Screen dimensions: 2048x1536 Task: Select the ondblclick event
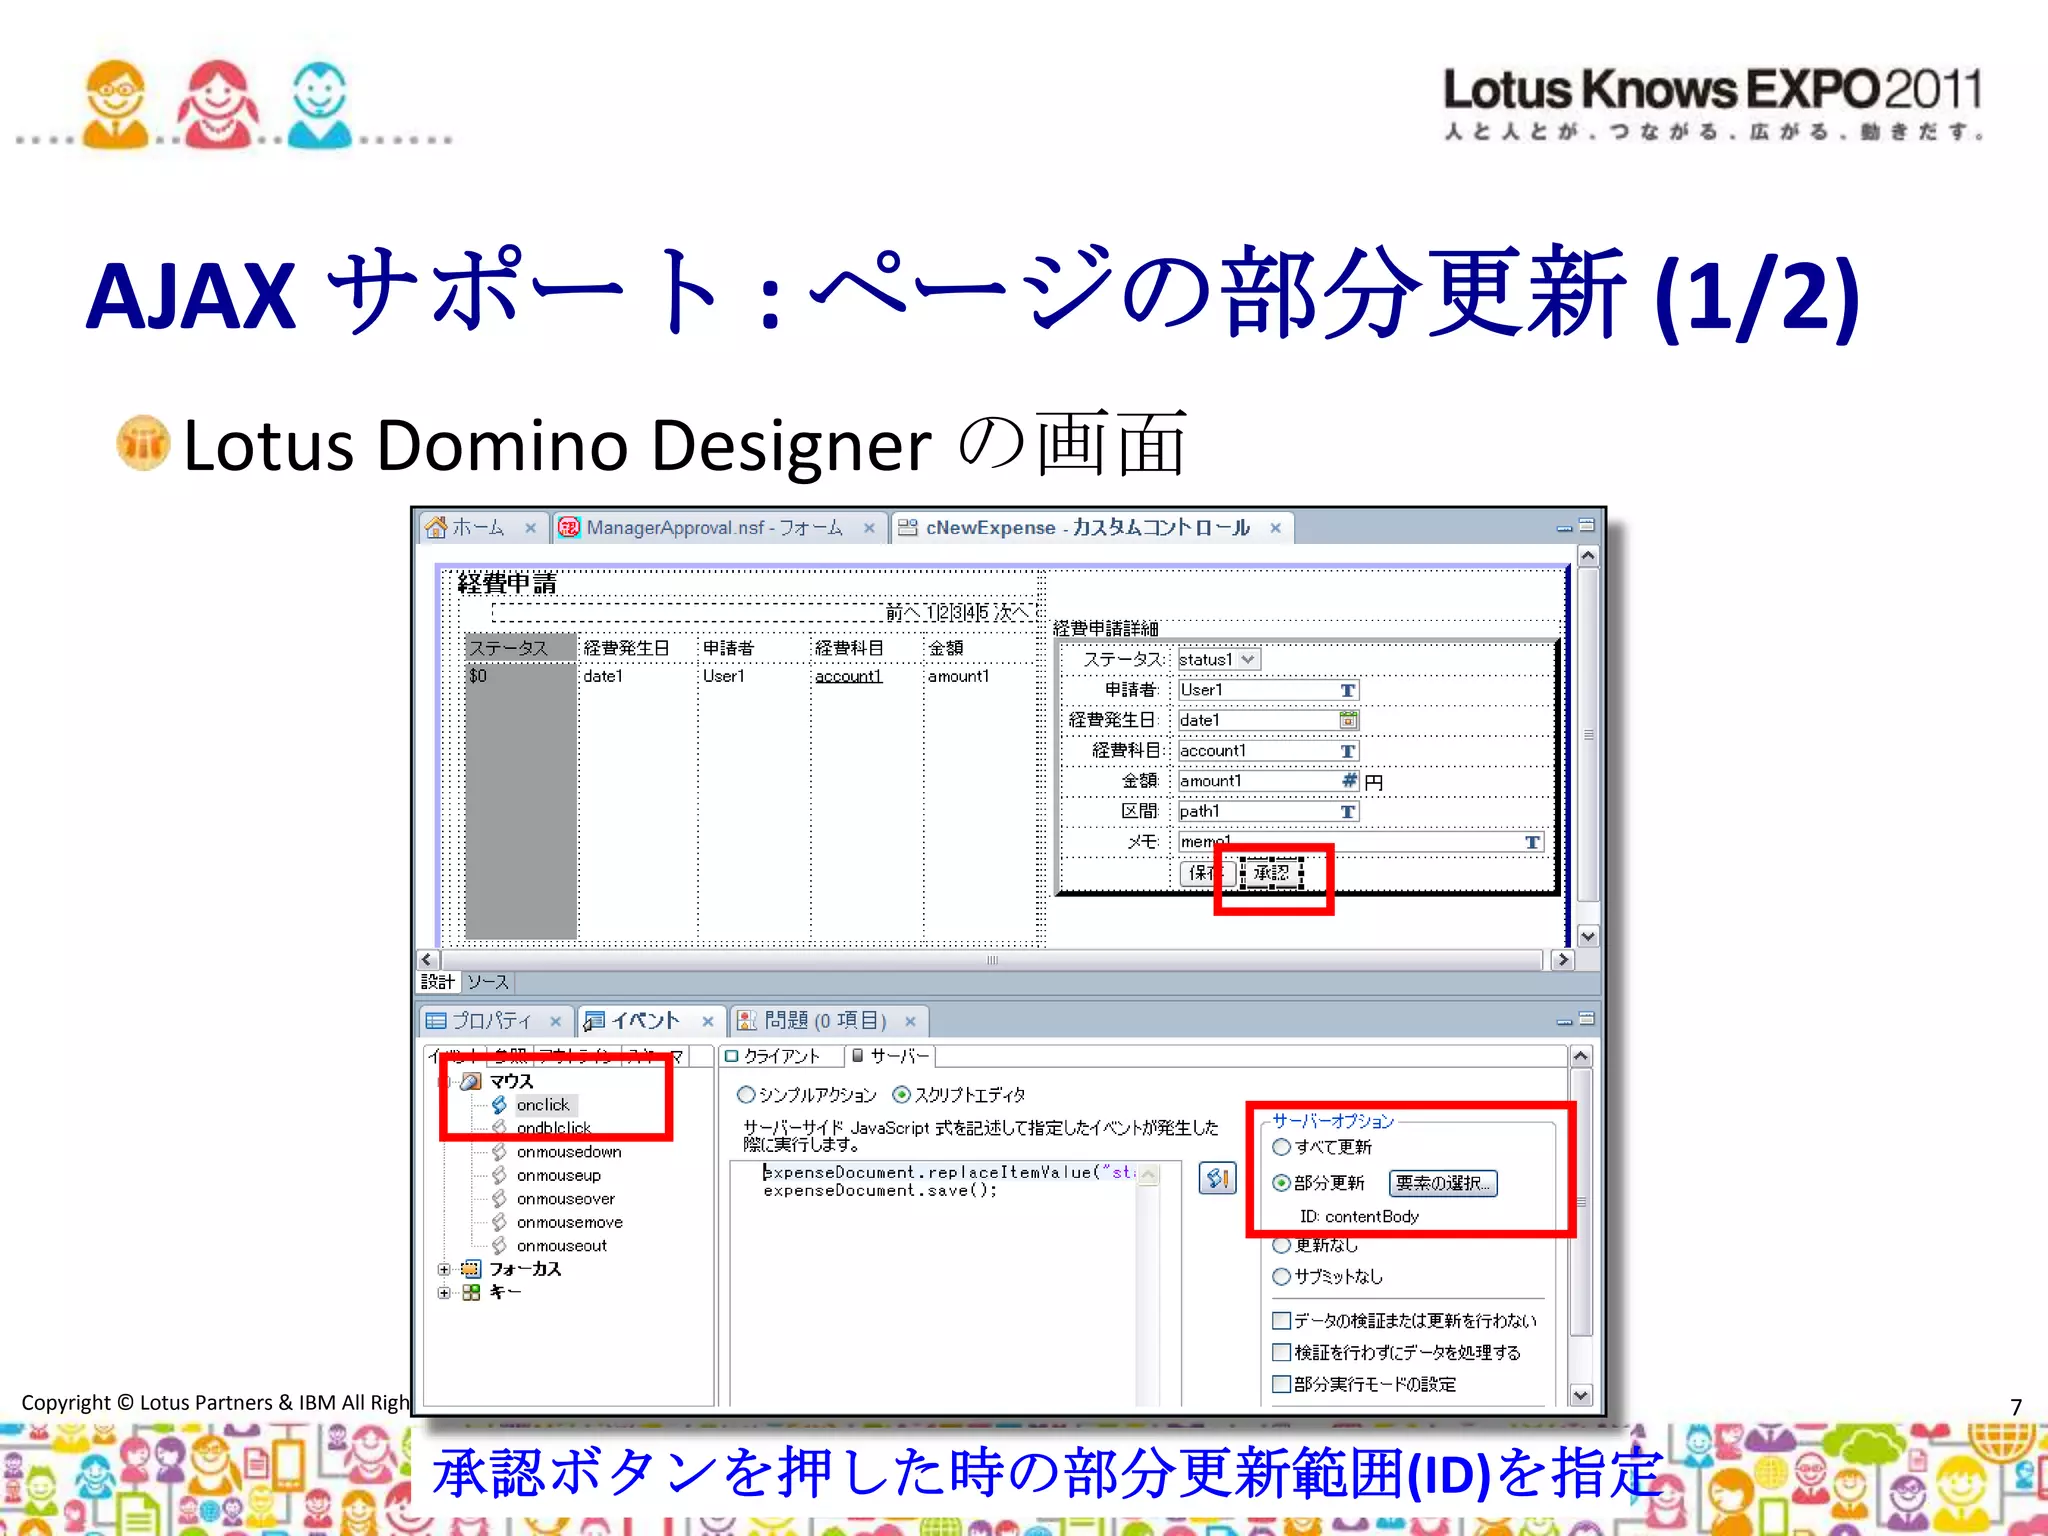point(553,1128)
